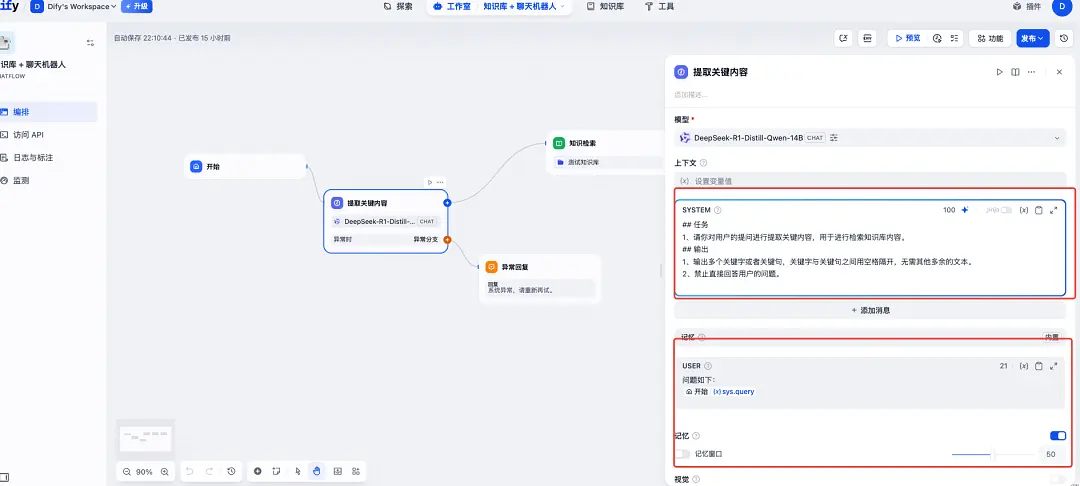Click the canvas minimap thumbnail
Image resolution: width=1080 pixels, height=486 pixels.
point(145,438)
